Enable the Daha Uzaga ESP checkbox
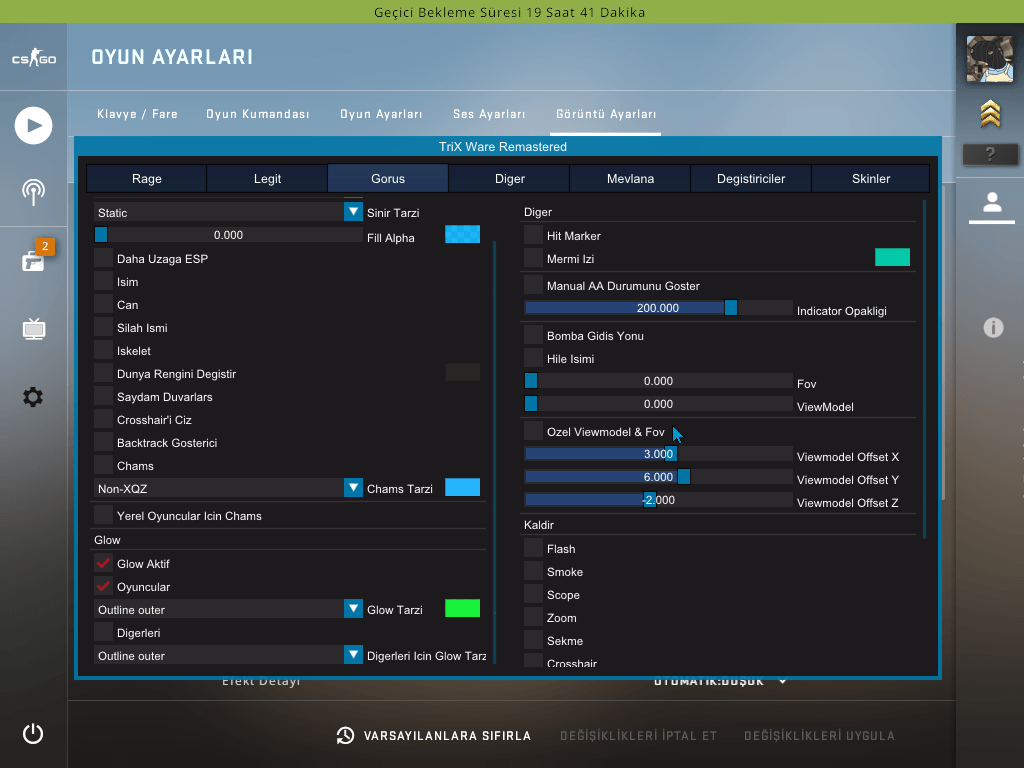 click(103, 259)
